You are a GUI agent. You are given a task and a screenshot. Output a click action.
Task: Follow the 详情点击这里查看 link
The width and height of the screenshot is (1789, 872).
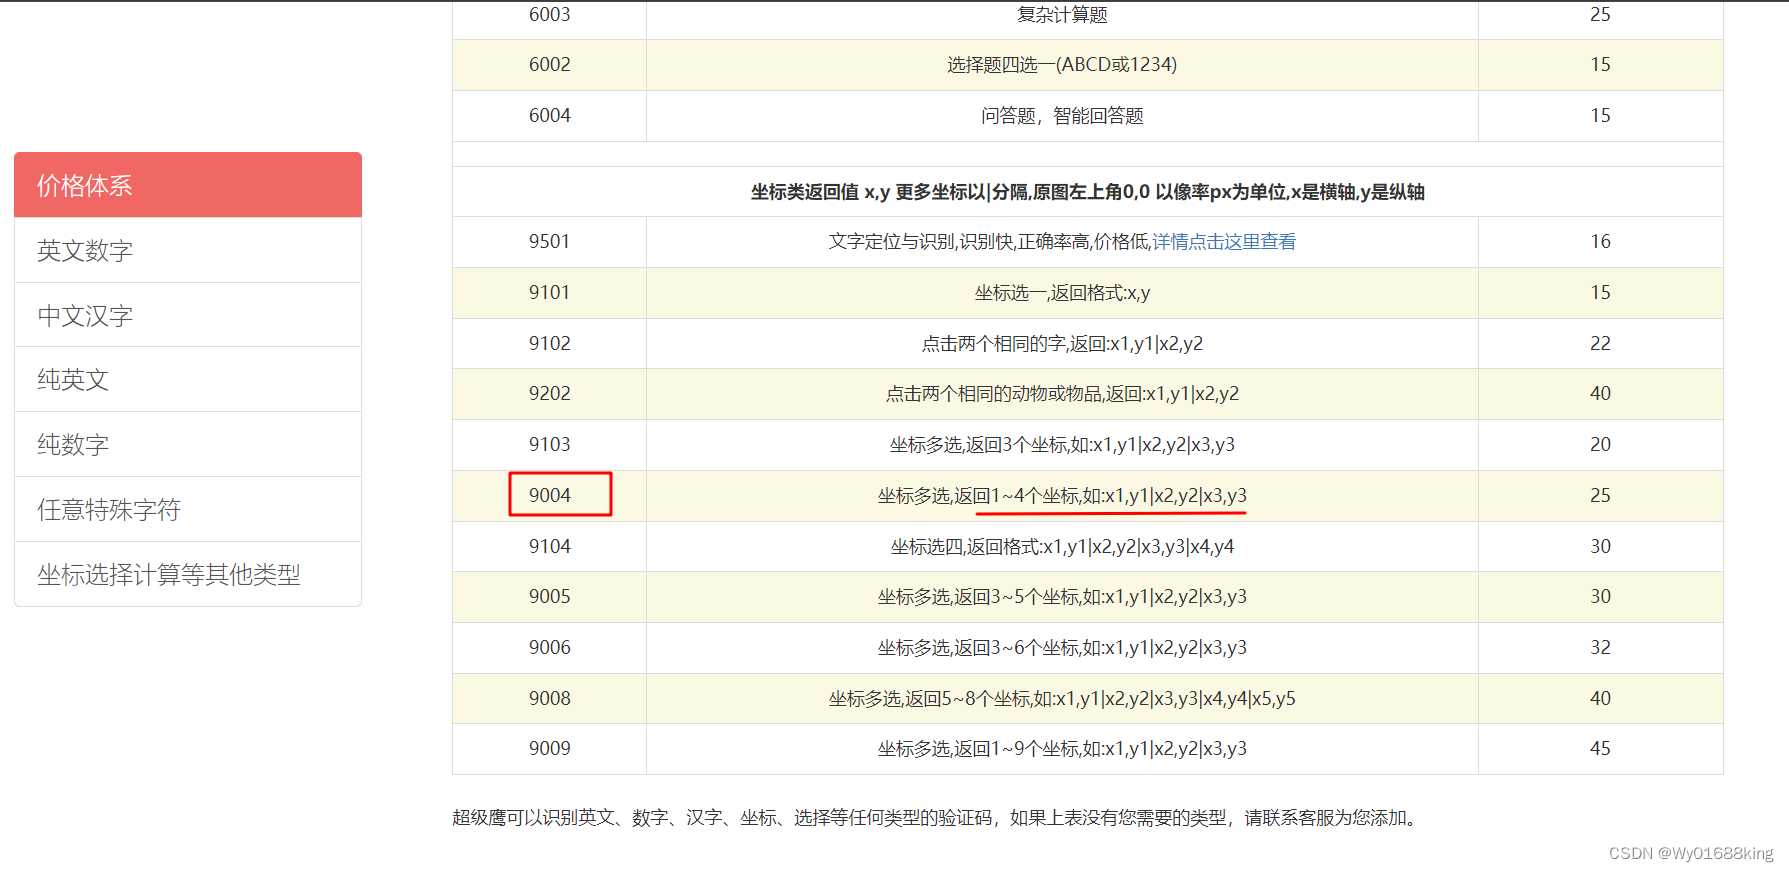point(1224,242)
